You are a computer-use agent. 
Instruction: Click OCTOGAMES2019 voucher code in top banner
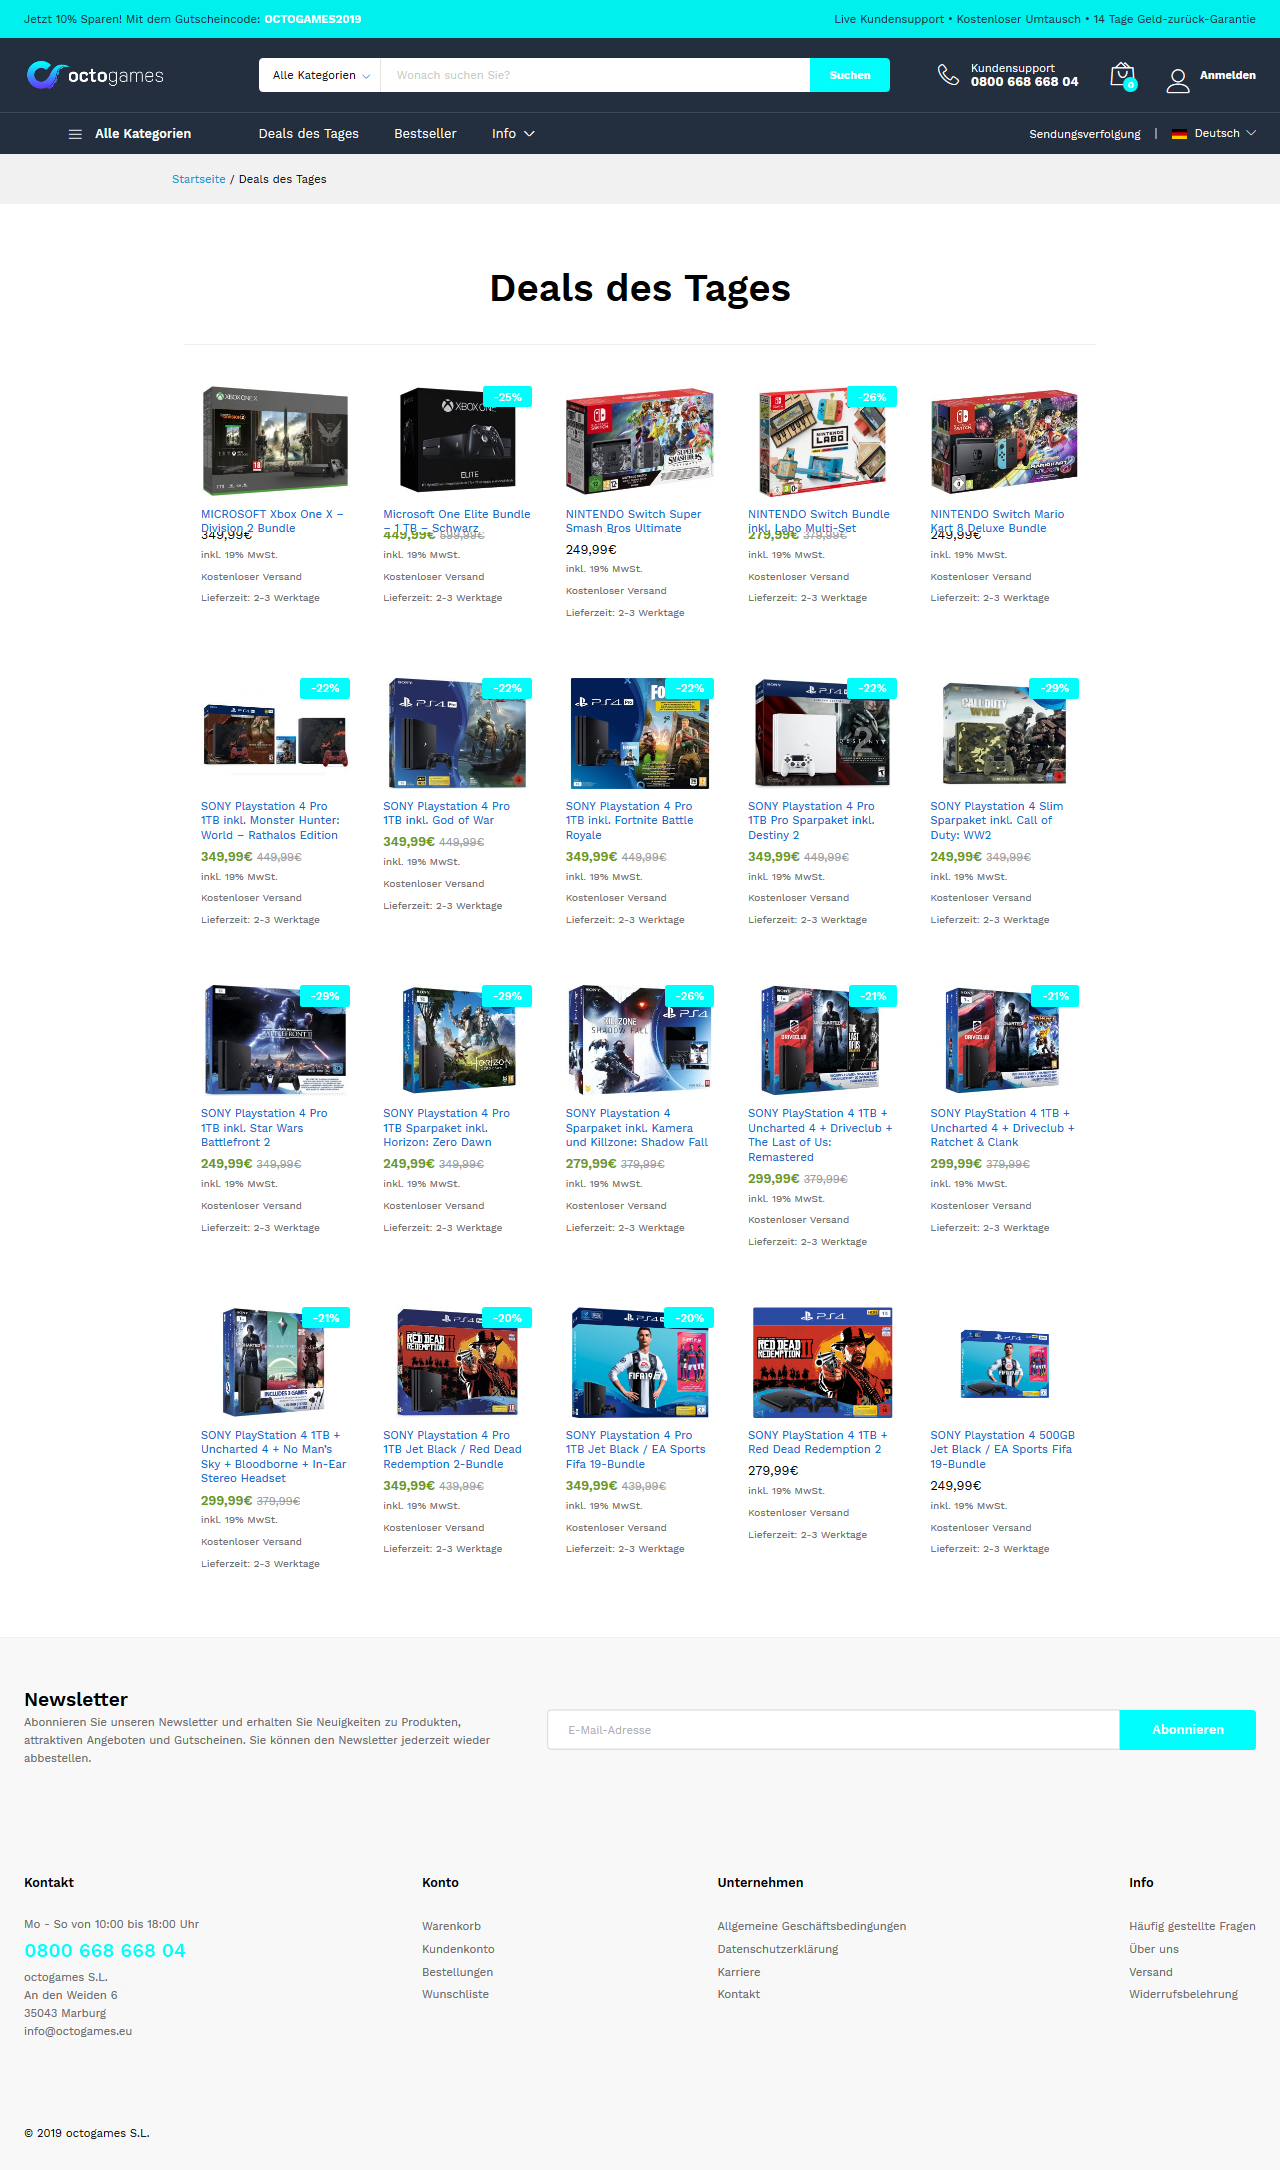click(x=313, y=19)
